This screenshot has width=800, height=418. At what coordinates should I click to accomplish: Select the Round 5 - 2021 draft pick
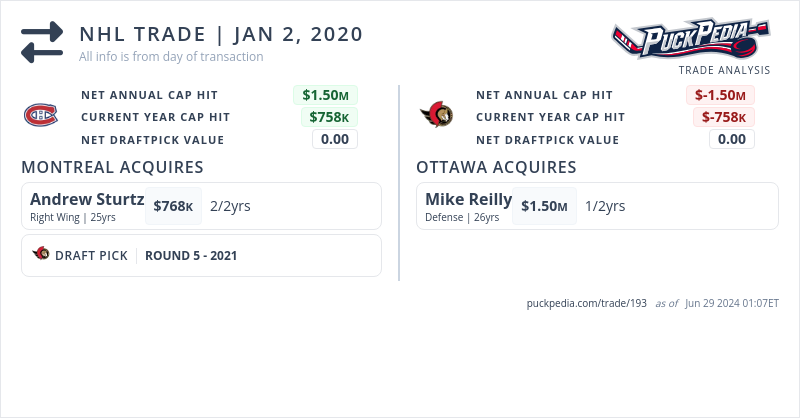pyautogui.click(x=191, y=255)
